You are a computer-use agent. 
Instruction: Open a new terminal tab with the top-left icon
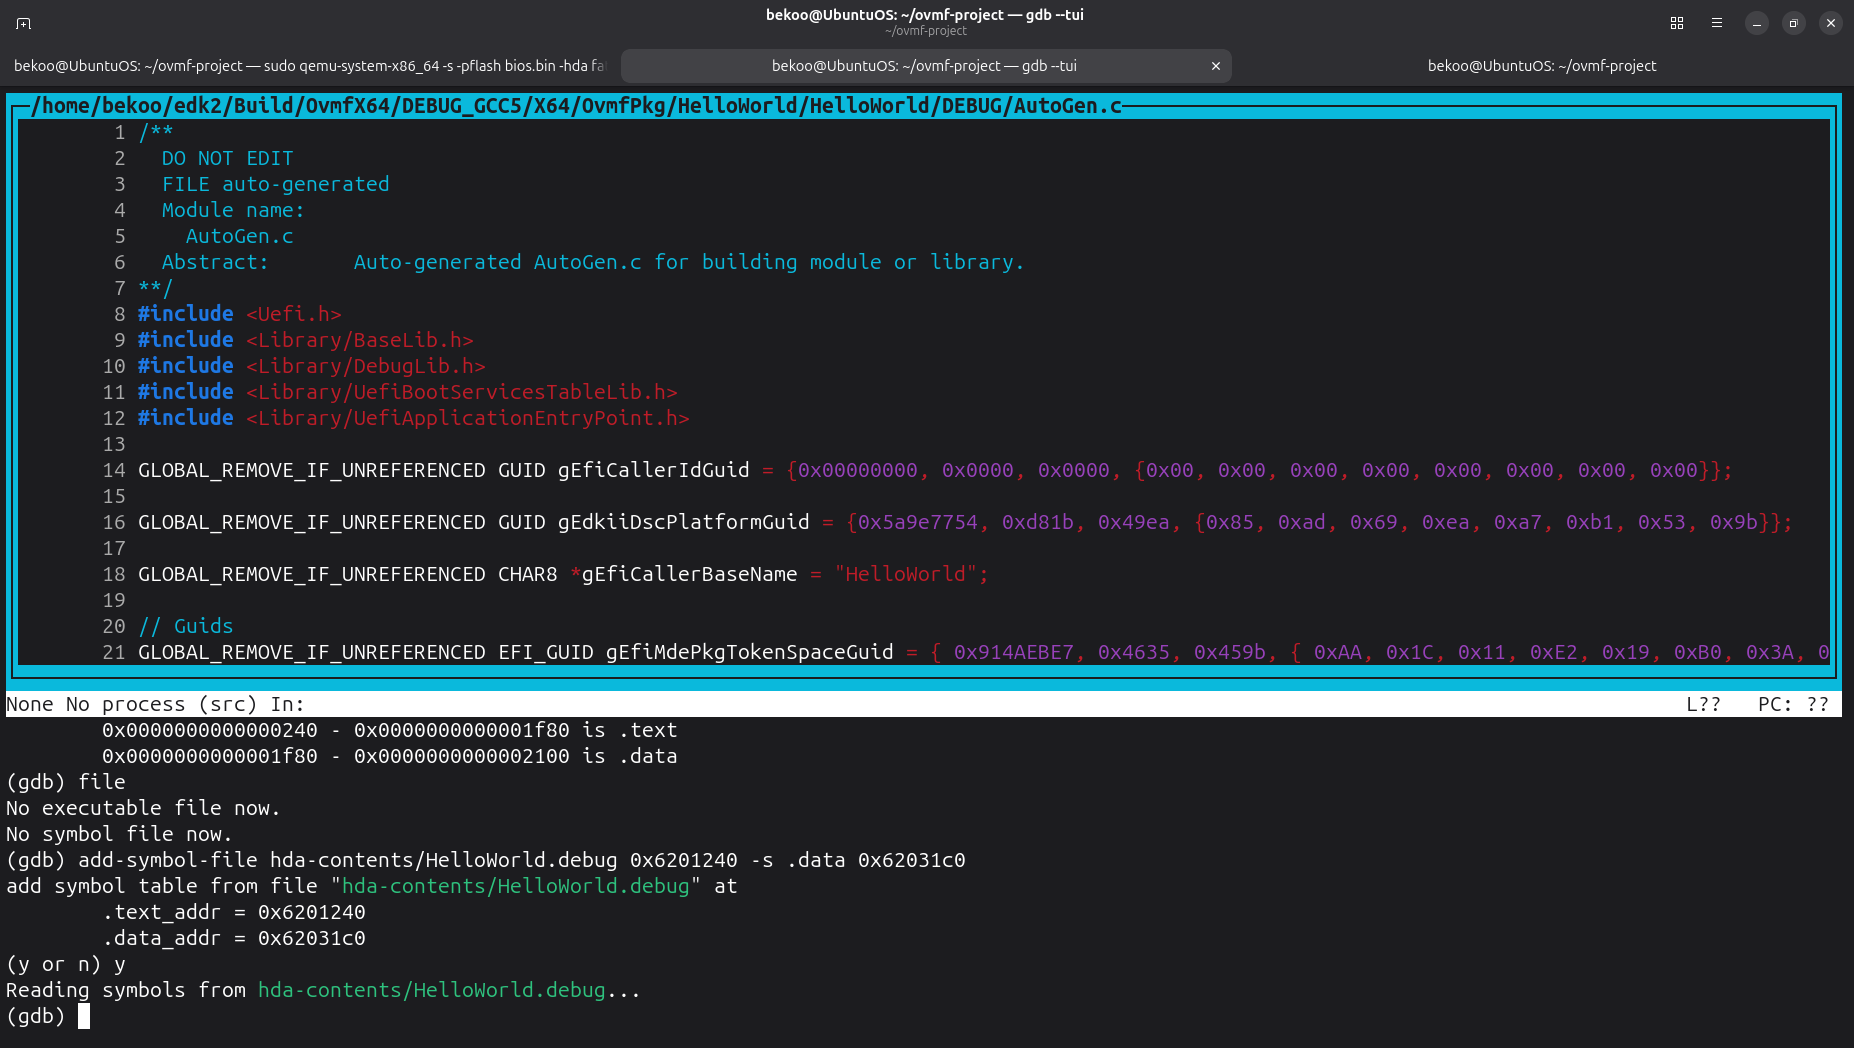tap(24, 23)
